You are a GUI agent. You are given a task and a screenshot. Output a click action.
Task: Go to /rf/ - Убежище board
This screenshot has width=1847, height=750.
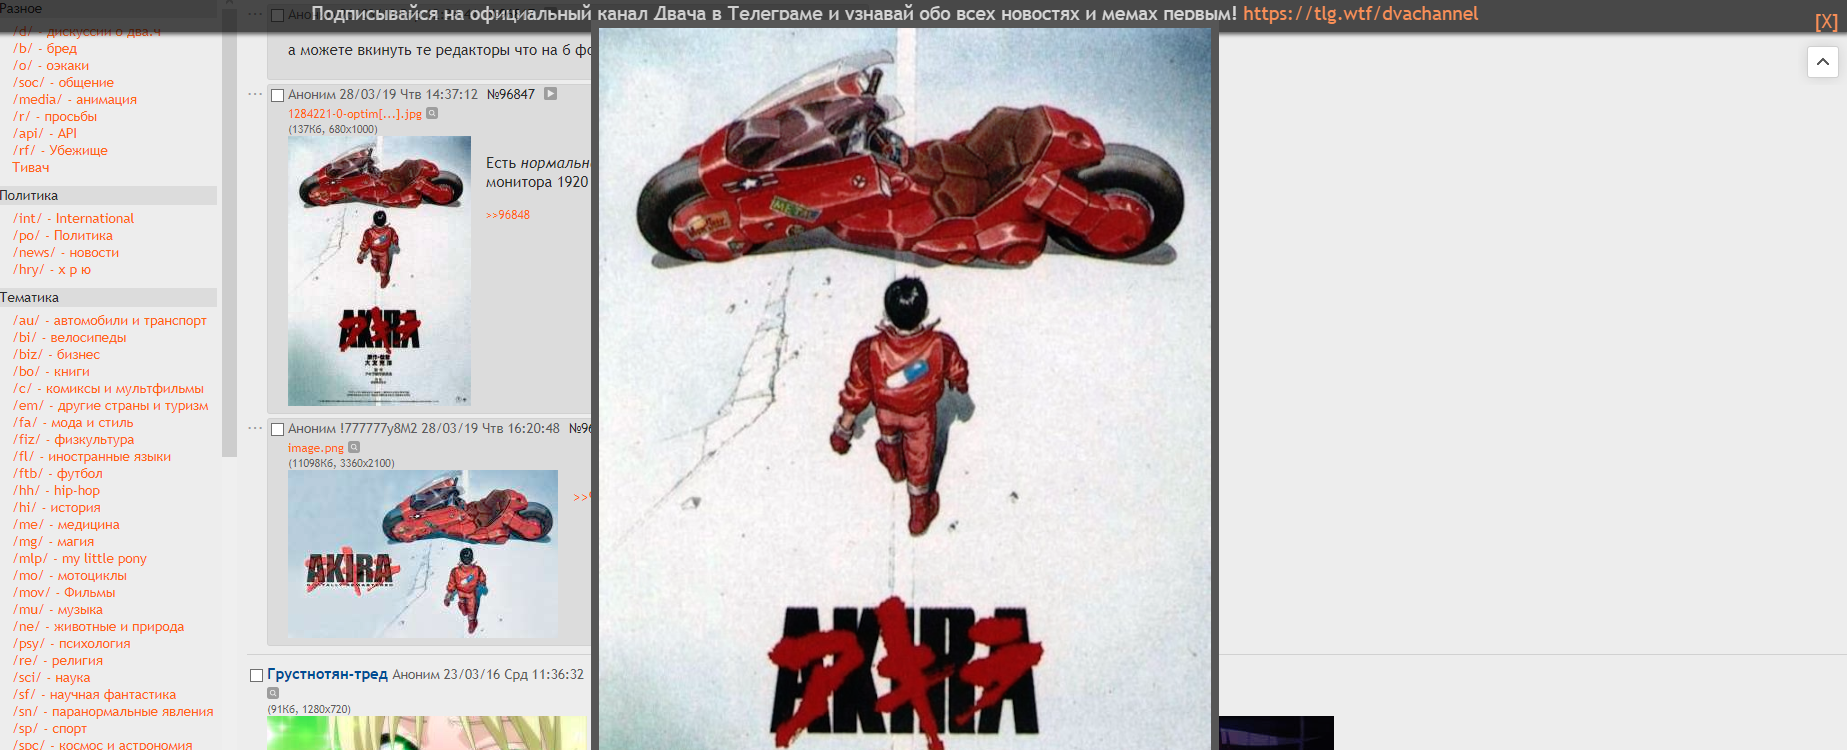60,150
